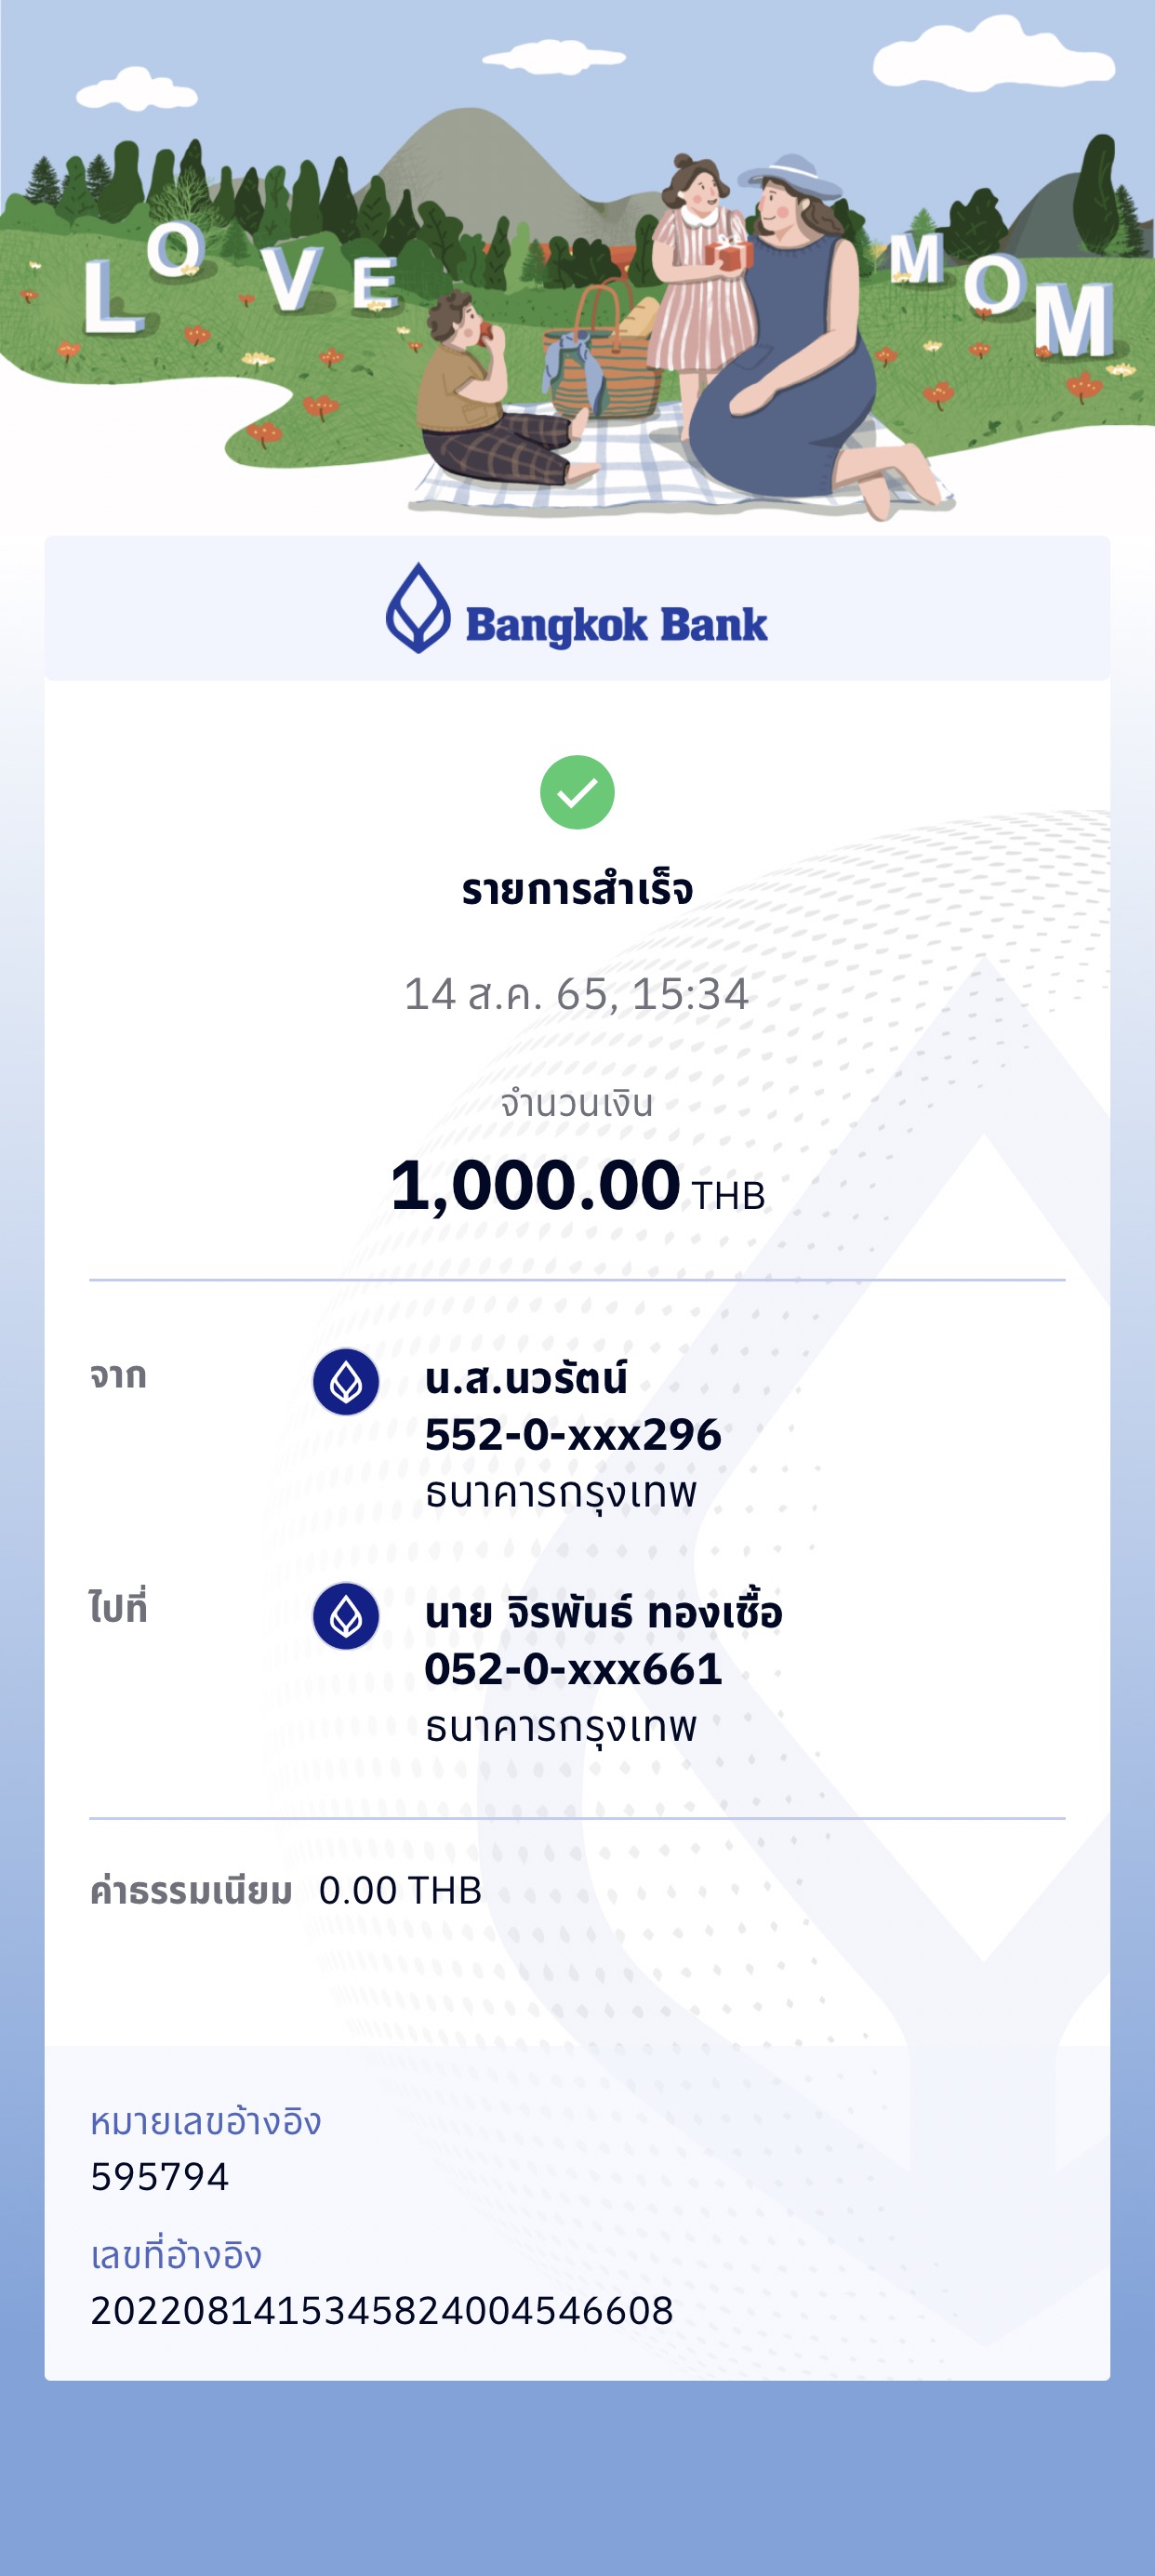Select the long reference ID 2022081415345824004546608

pyautogui.click(x=382, y=2310)
